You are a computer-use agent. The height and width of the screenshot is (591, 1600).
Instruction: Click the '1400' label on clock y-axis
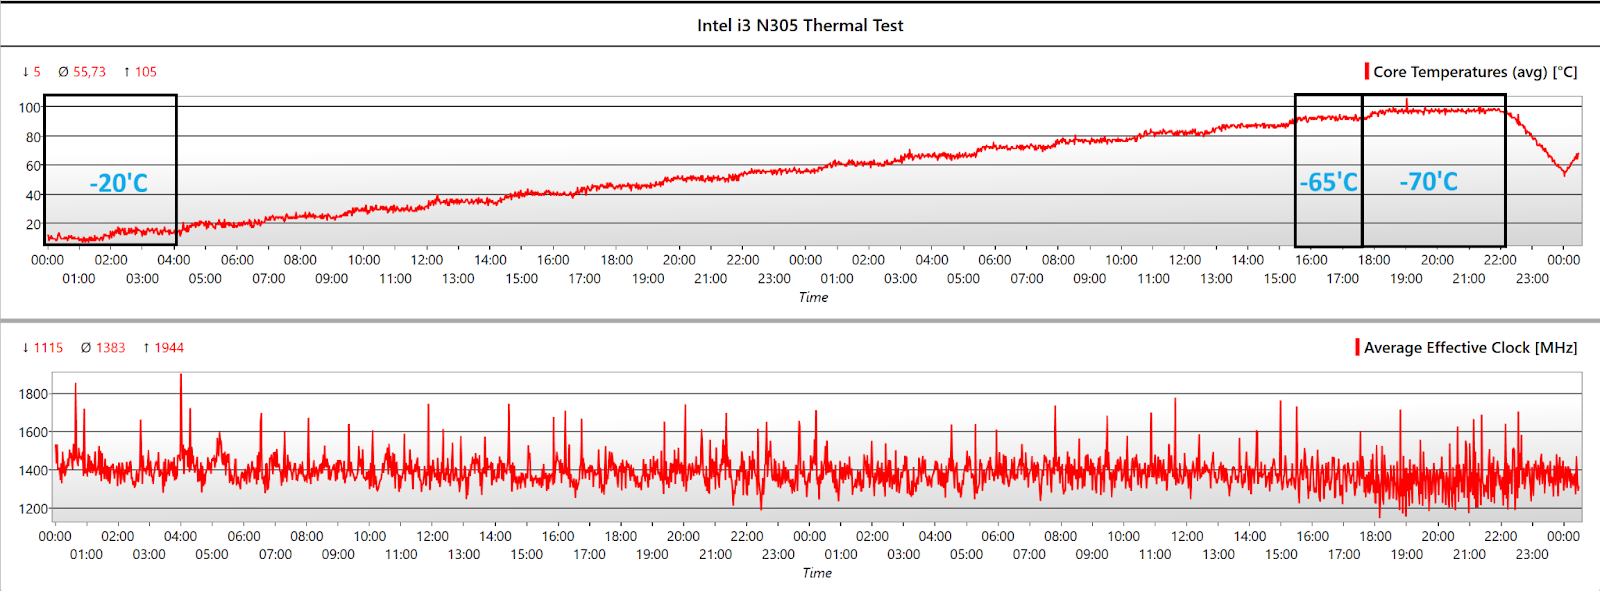click(33, 470)
